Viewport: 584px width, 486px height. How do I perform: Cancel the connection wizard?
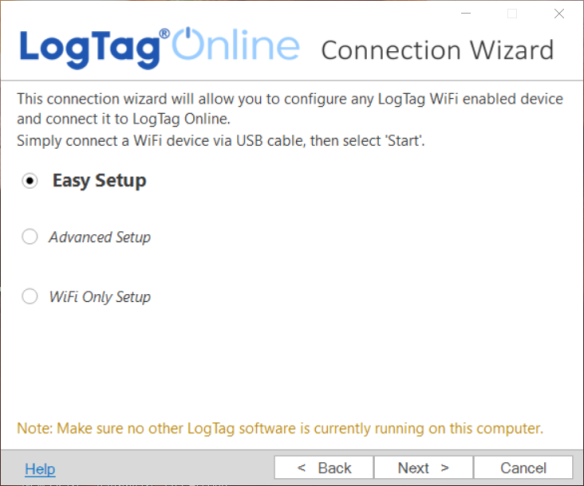523,467
